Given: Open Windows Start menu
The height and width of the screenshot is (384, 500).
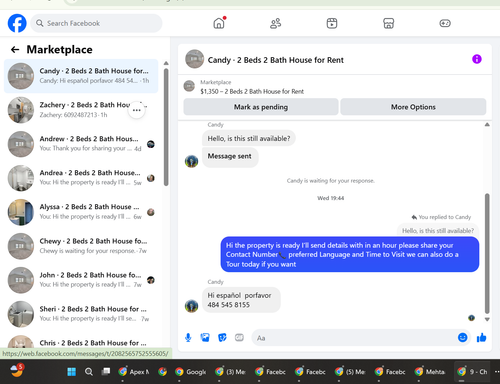Looking at the screenshot, I should point(72,372).
